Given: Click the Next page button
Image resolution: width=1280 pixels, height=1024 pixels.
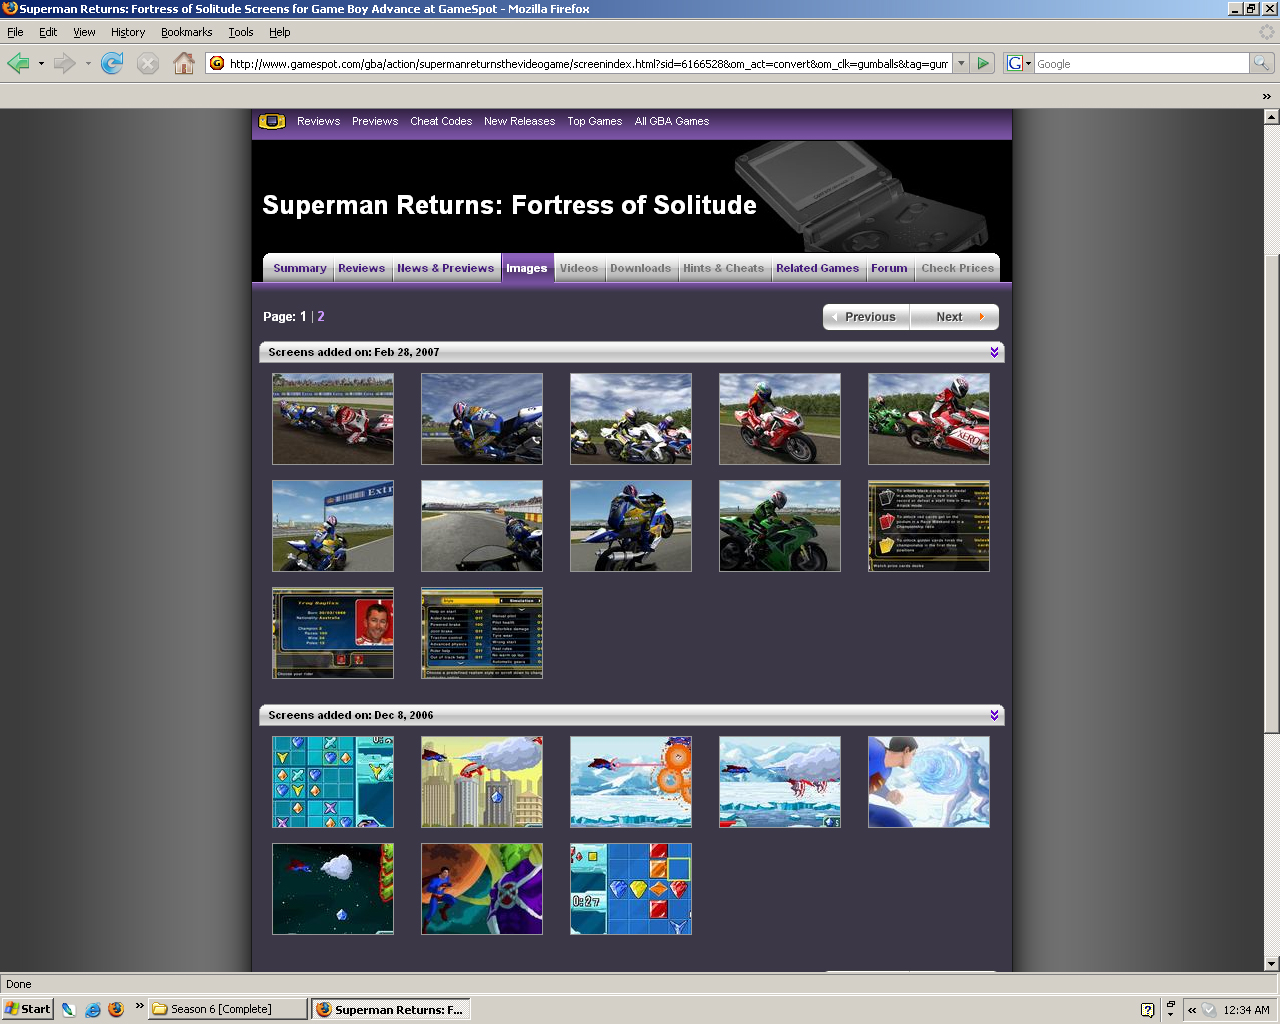Looking at the screenshot, I should (955, 317).
